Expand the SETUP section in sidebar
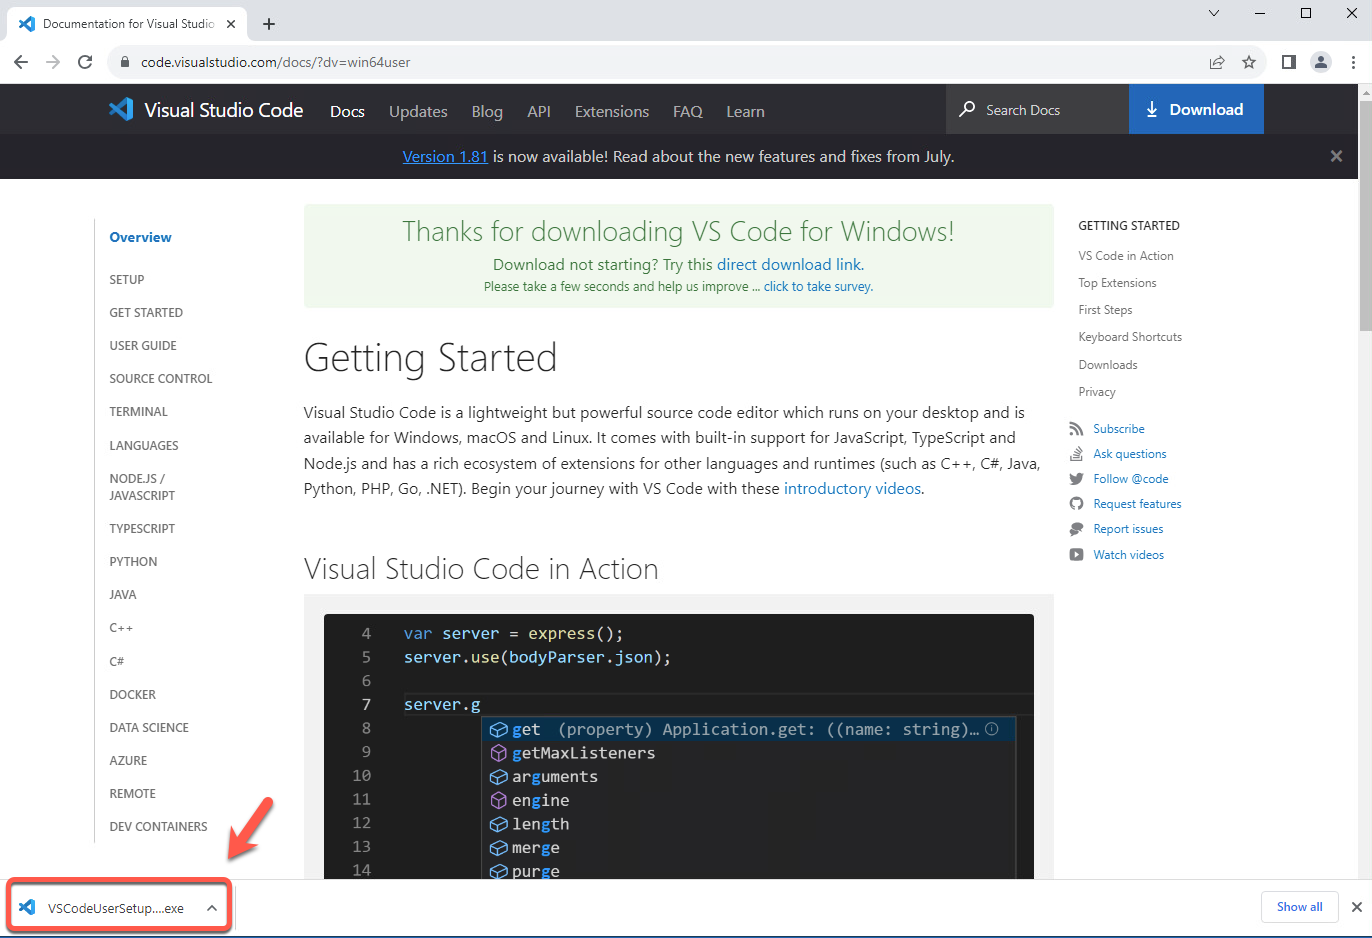1372x938 pixels. (x=127, y=280)
